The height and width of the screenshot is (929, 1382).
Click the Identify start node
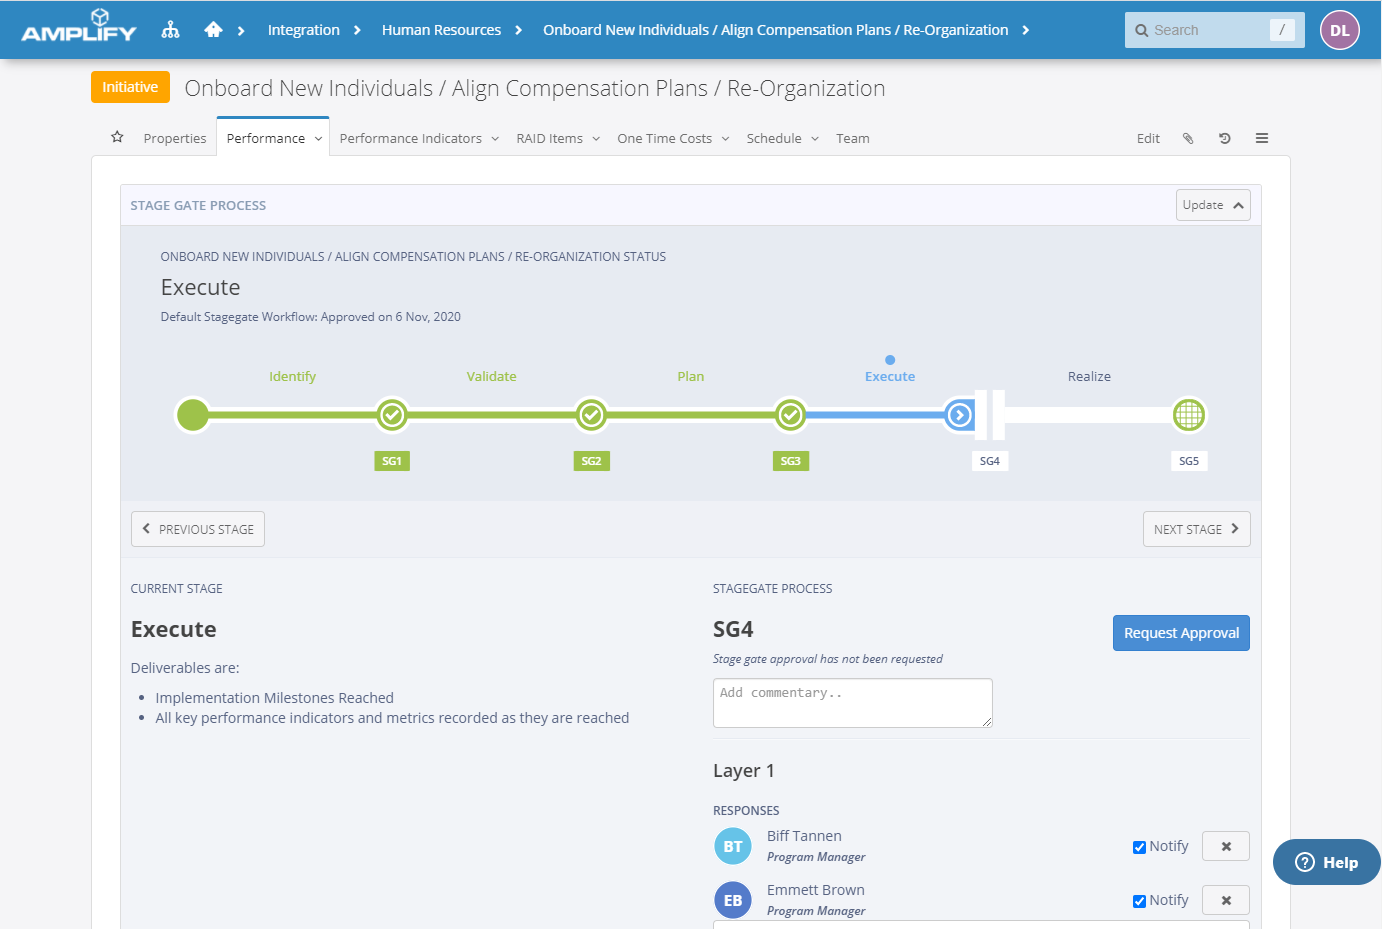(x=193, y=414)
